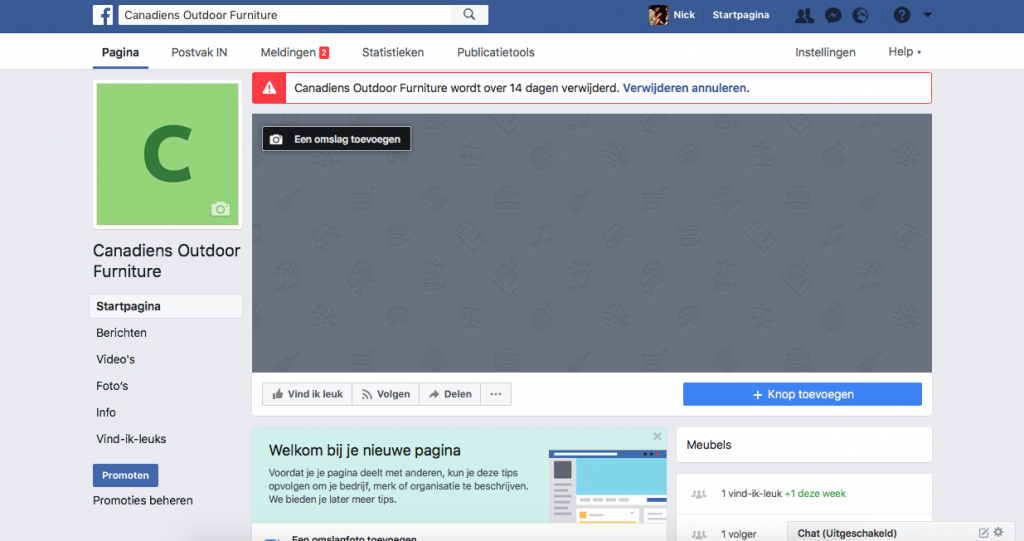Switch to the Pagina tab
Viewport: 1024px width, 541px height.
[x=120, y=52]
